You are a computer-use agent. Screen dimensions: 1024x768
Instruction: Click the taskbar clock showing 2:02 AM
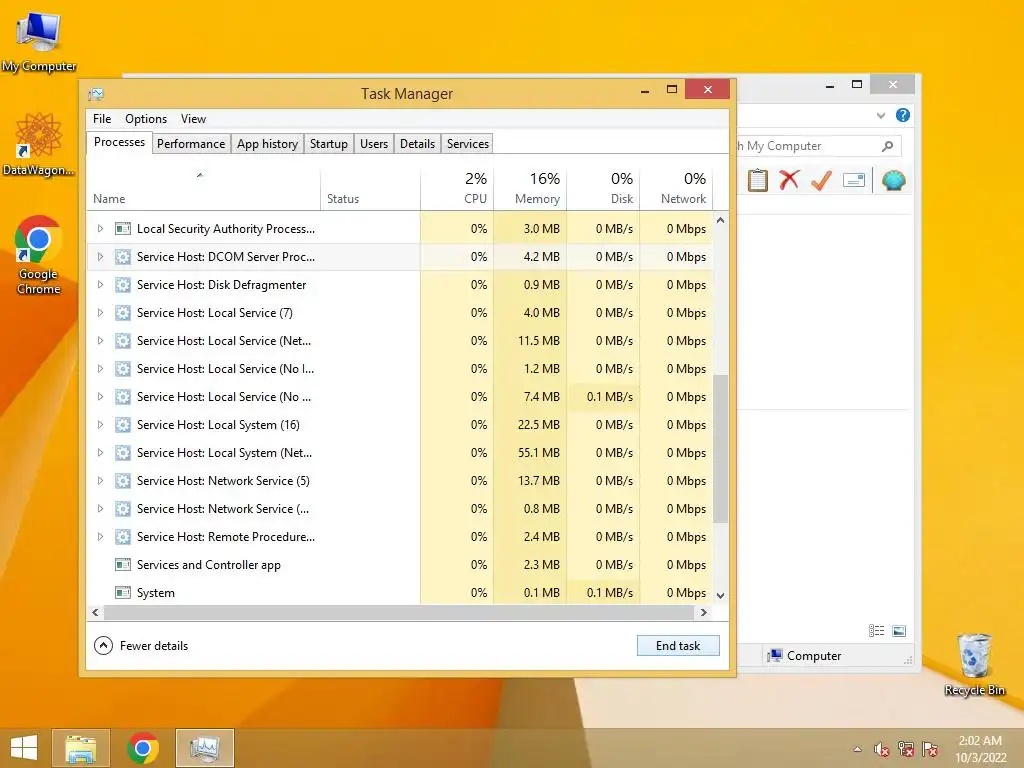point(980,749)
